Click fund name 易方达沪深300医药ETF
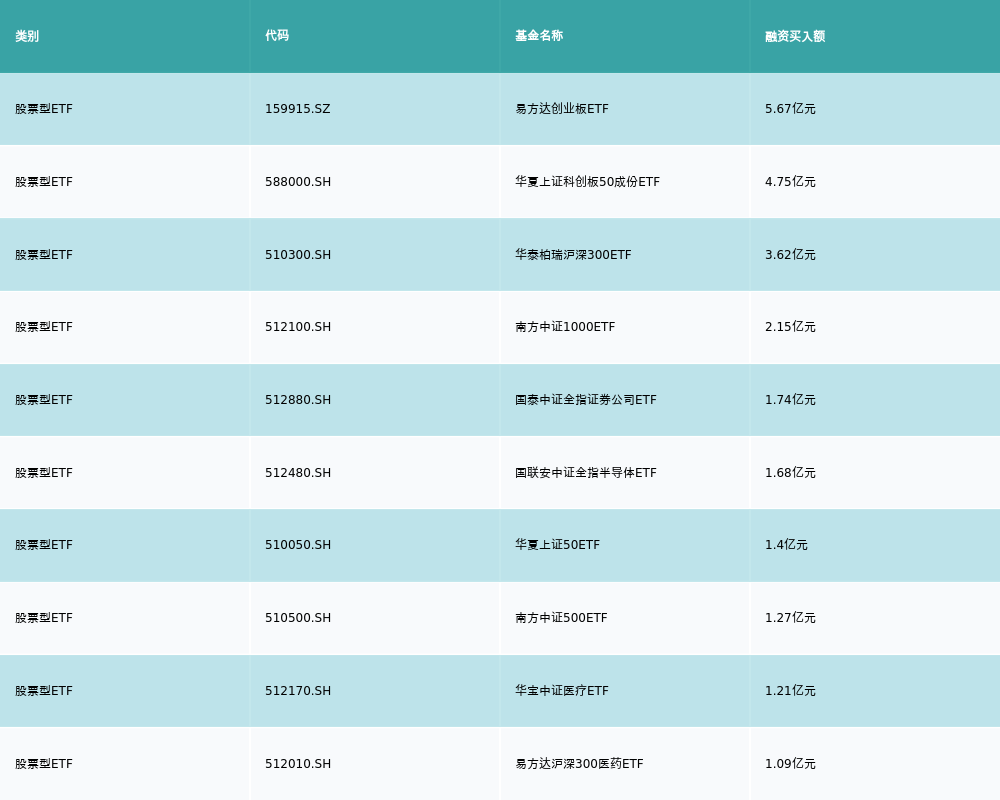This screenshot has width=1000, height=800. [579, 764]
